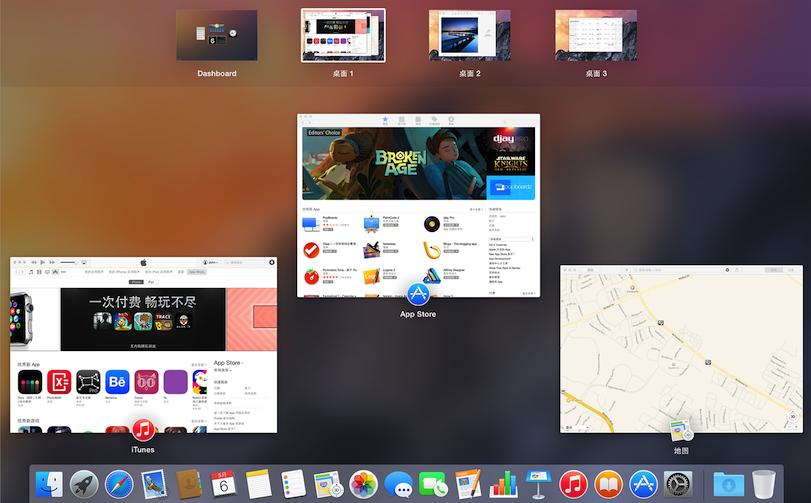Open Trash in the Dock
Viewport: 811px width, 503px height.
pos(763,484)
